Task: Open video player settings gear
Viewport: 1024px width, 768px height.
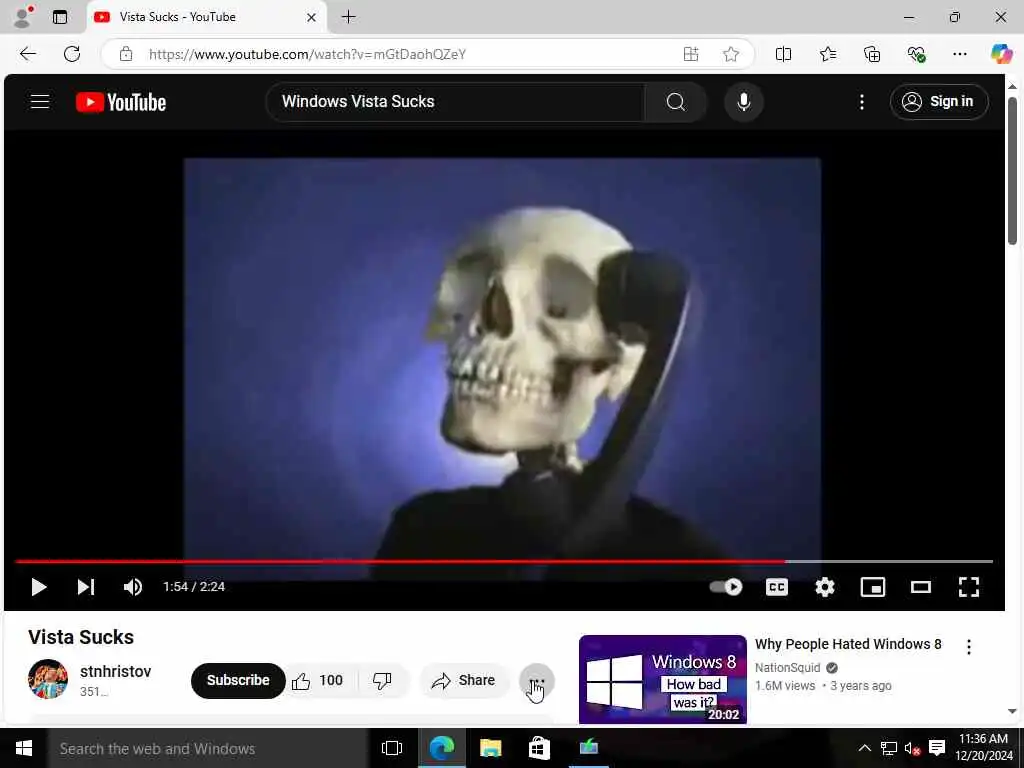Action: [825, 586]
